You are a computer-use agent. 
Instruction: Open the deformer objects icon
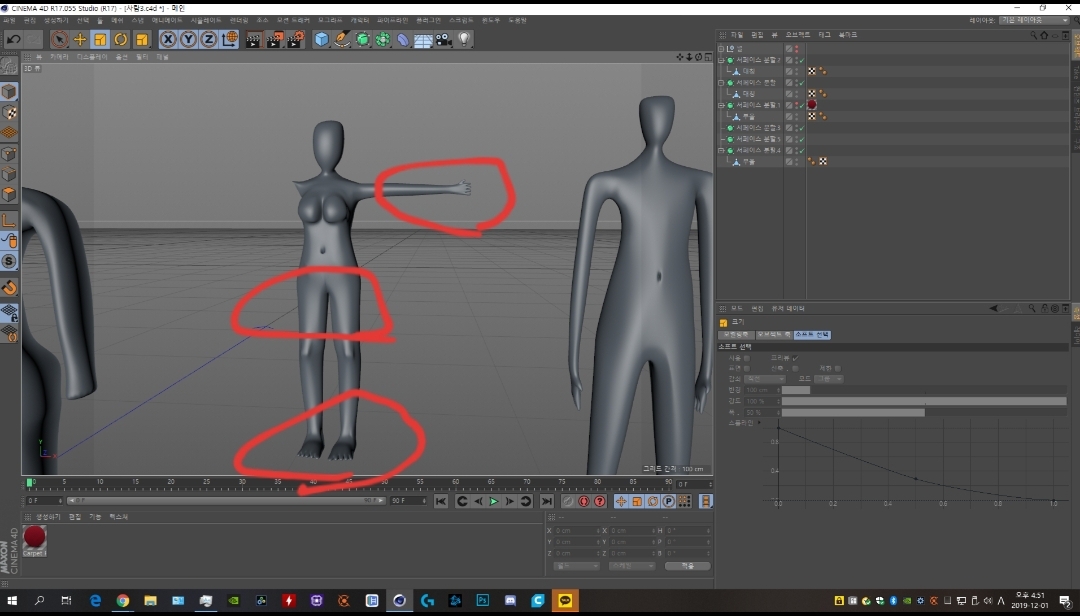tap(403, 39)
